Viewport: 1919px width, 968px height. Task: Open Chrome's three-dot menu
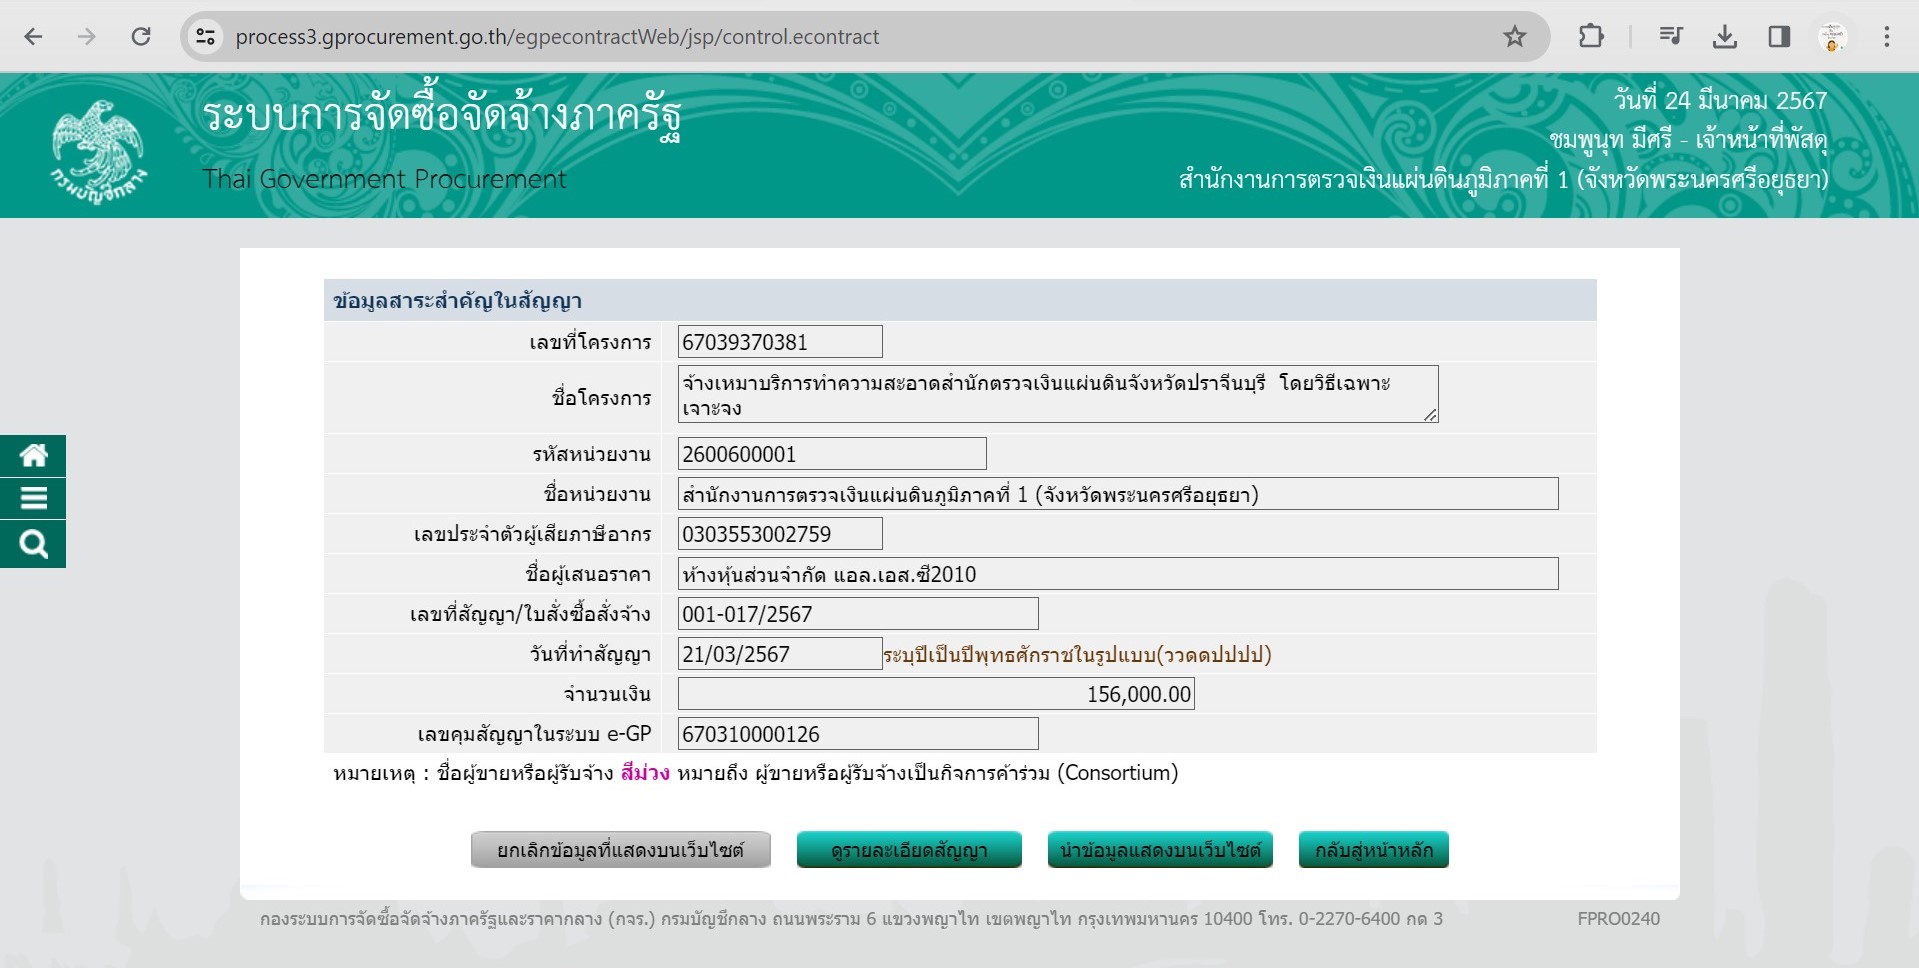click(x=1889, y=36)
